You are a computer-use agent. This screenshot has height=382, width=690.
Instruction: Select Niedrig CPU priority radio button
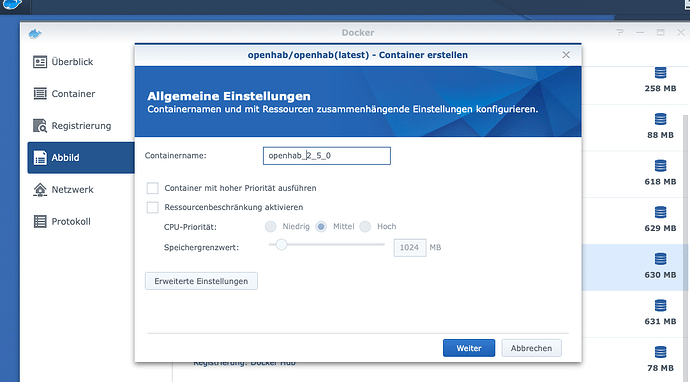[x=270, y=227]
